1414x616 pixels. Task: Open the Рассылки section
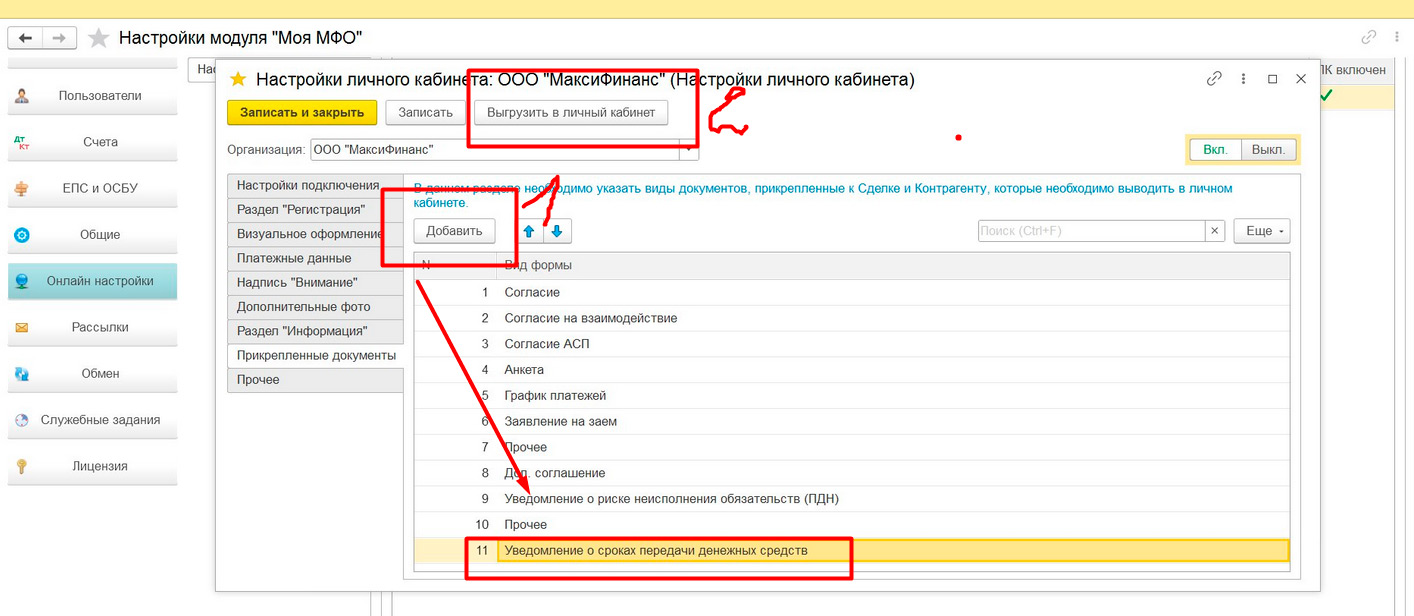(93, 327)
